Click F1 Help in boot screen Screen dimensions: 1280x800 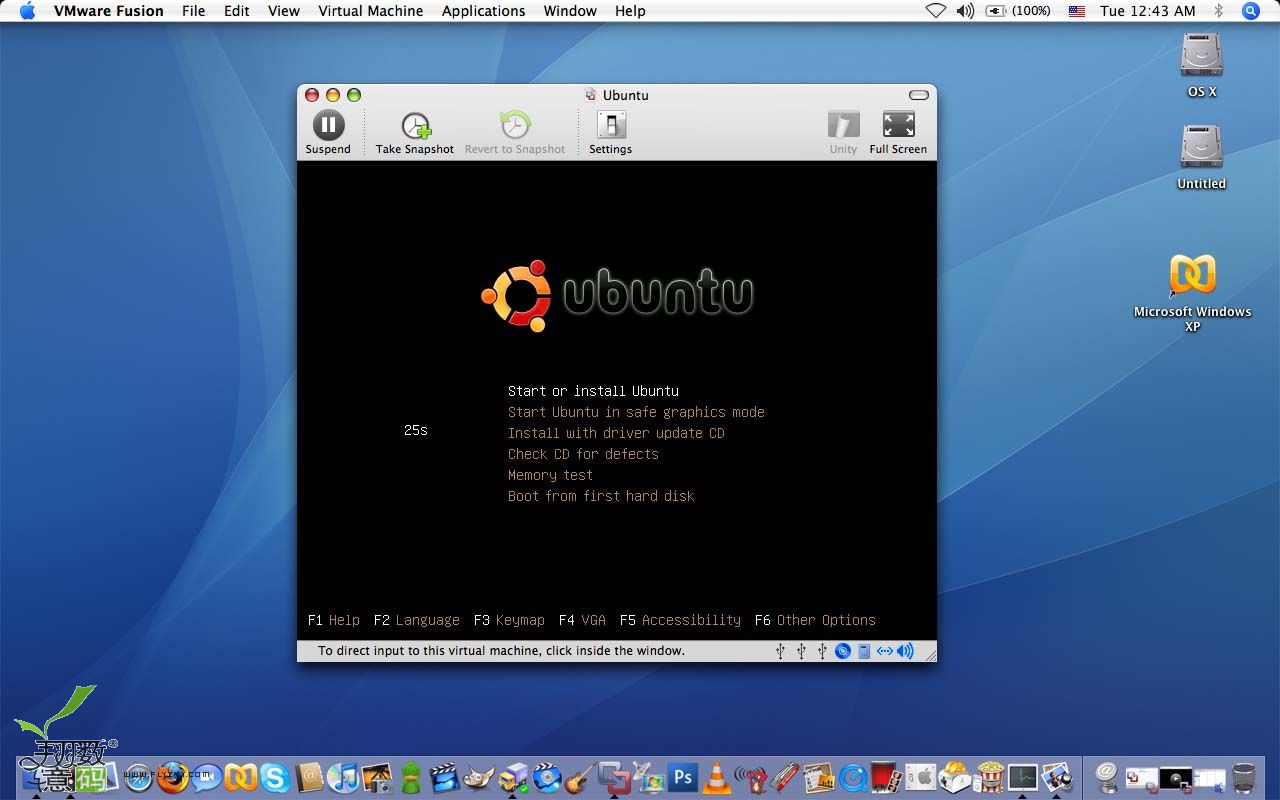[x=334, y=620]
